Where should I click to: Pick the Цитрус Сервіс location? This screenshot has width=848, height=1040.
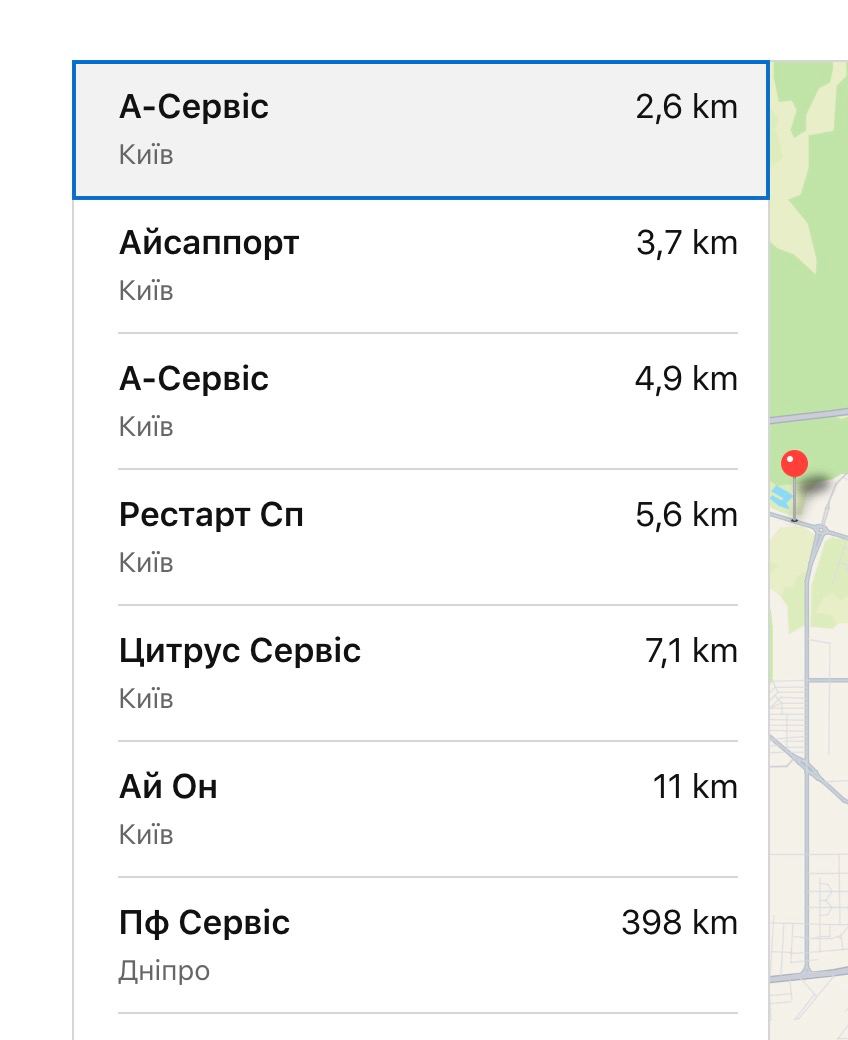point(420,673)
